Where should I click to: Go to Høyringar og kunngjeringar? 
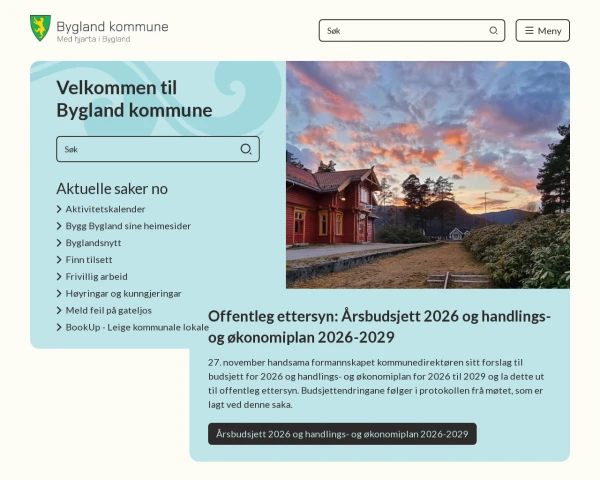[124, 294]
